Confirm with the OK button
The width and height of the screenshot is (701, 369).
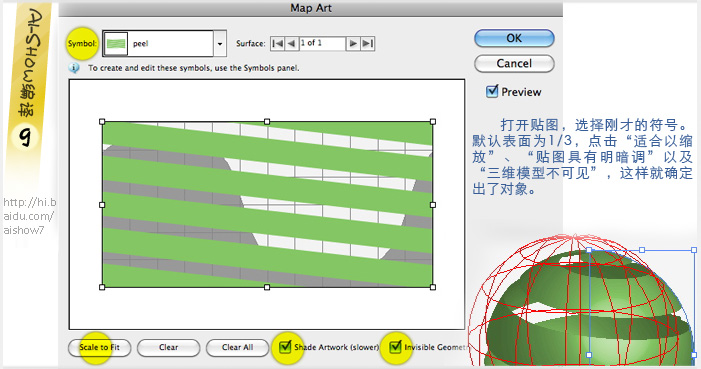(x=514, y=38)
